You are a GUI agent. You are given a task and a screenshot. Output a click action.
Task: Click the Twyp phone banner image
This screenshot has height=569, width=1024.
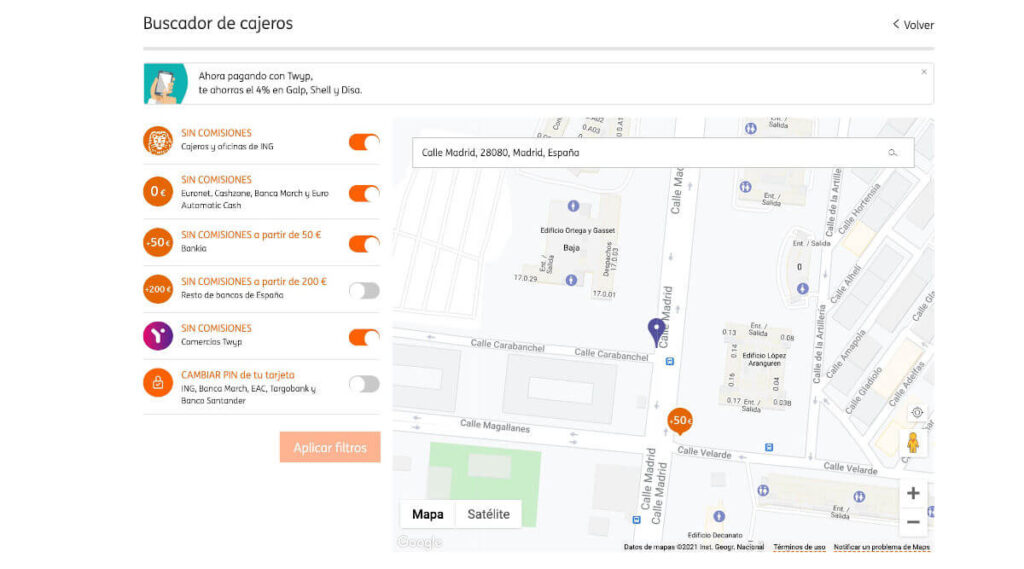point(166,84)
